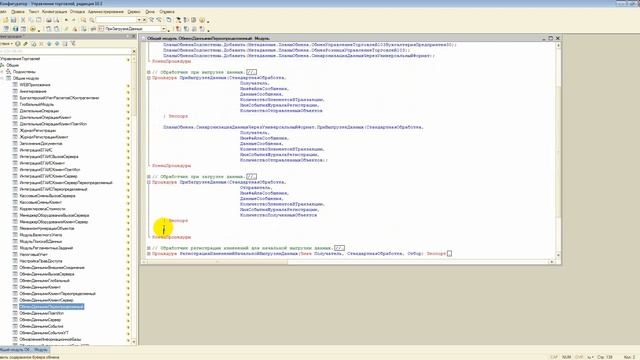The width and height of the screenshot is (640, 360).
Task: Switch to the module tab in the bottom window bar
Action: pyautogui.click(x=24, y=350)
